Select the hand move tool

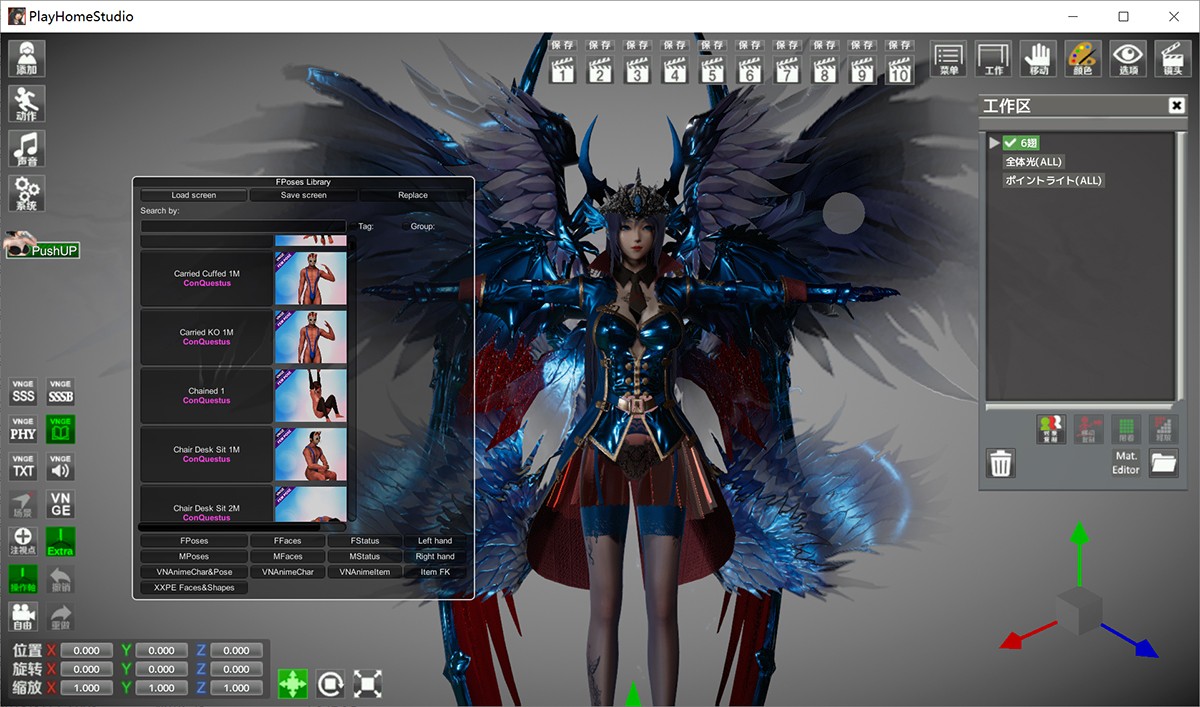[x=1039, y=59]
